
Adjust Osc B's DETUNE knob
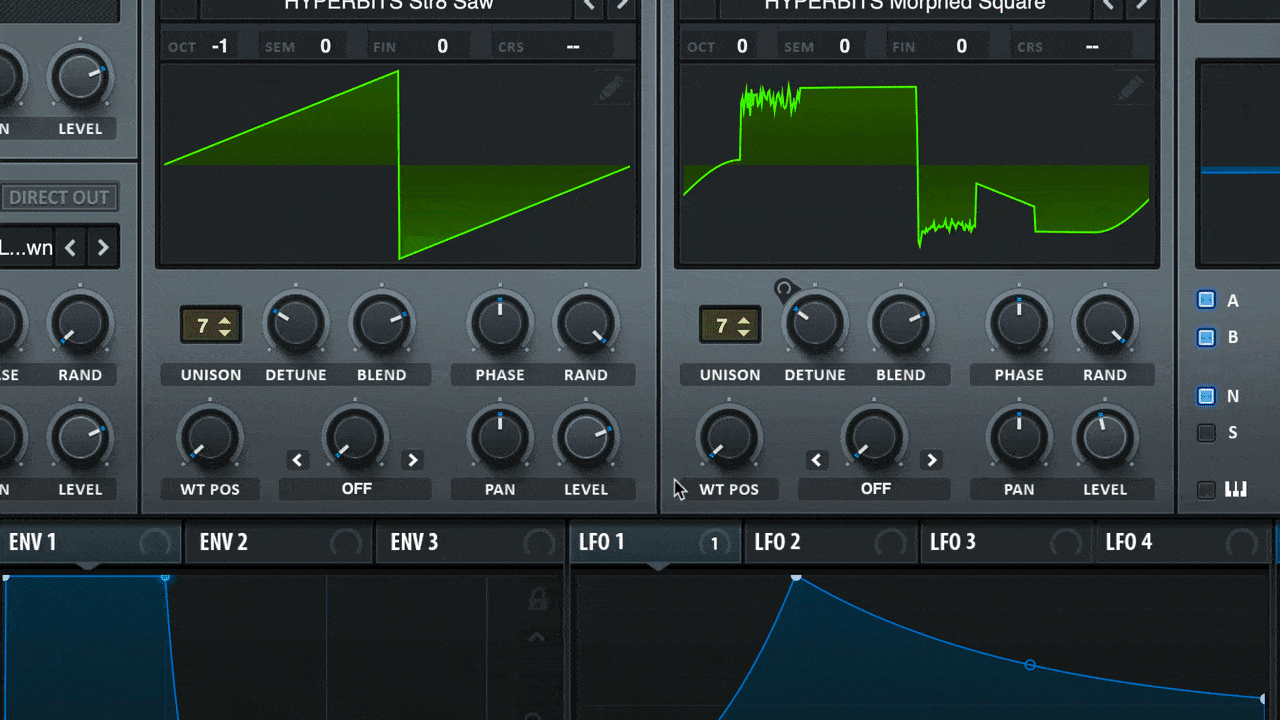[x=815, y=324]
